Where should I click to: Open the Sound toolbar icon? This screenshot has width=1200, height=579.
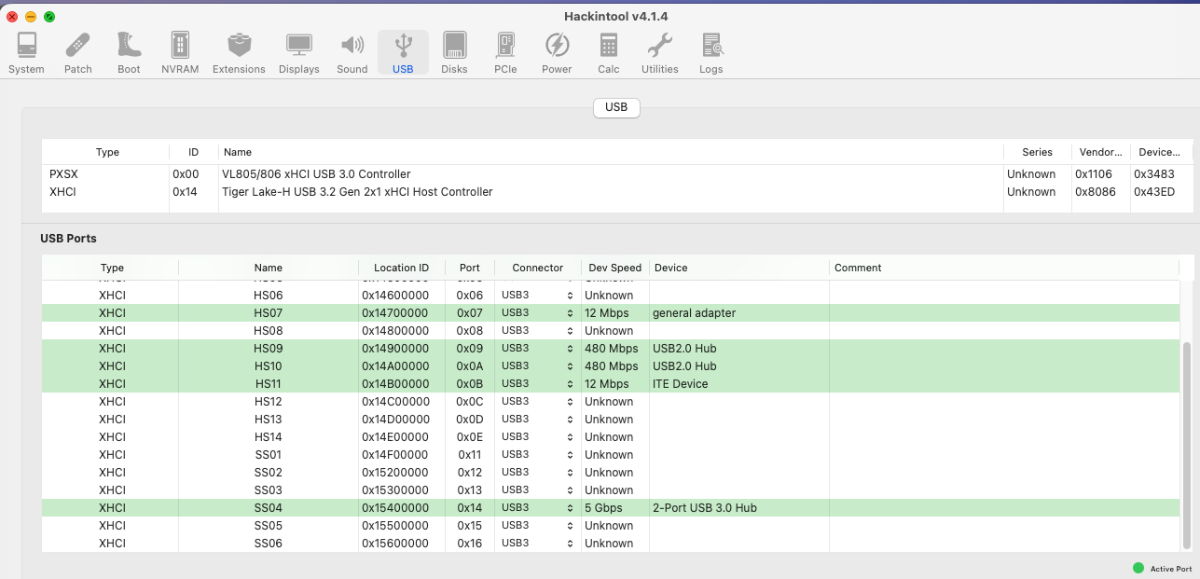(352, 52)
